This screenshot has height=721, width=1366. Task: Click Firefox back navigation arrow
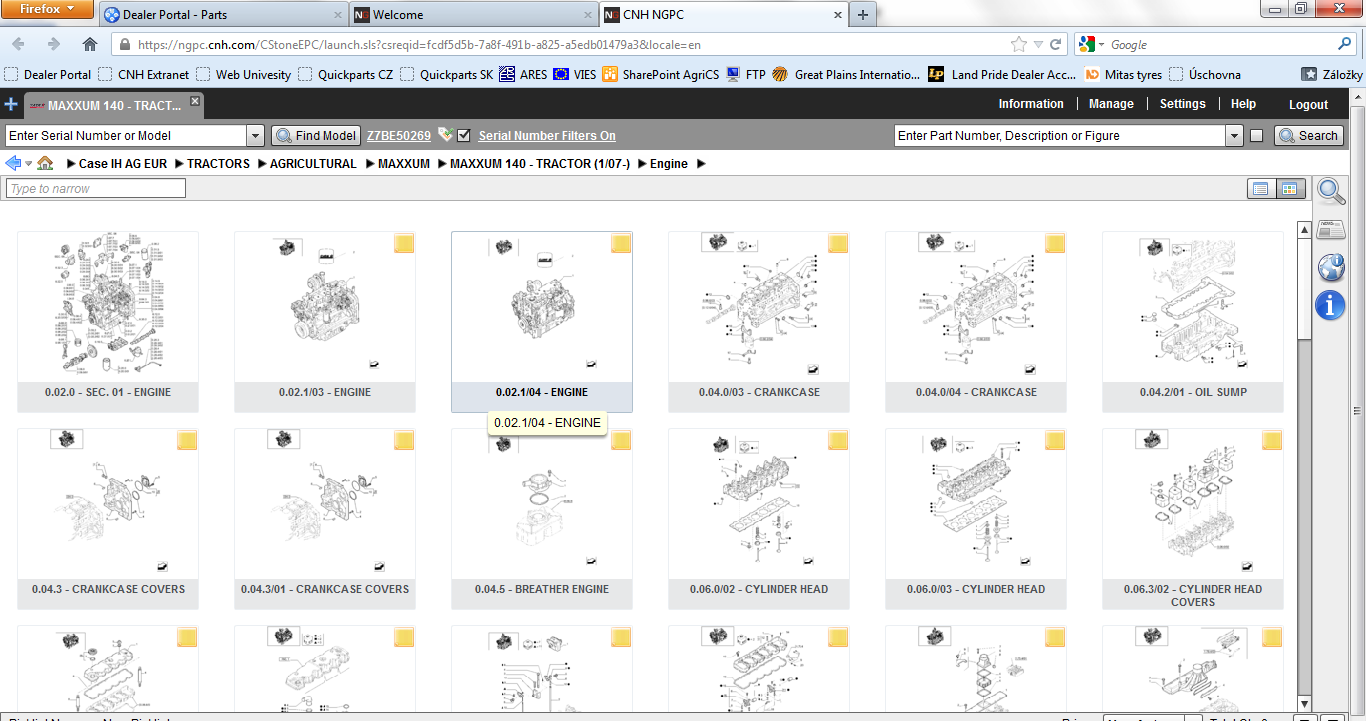(18, 45)
